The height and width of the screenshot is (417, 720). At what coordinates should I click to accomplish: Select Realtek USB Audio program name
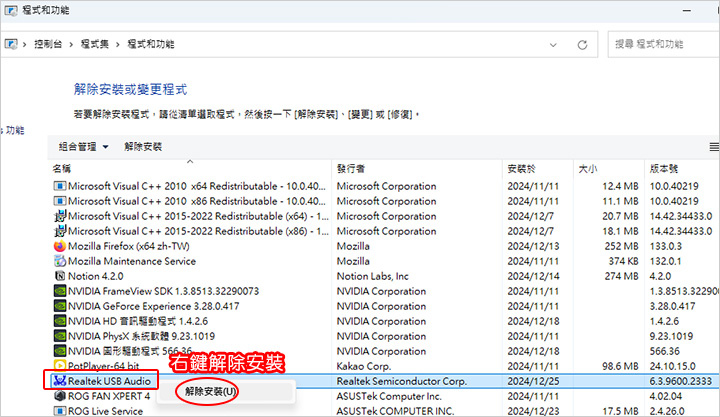click(109, 381)
